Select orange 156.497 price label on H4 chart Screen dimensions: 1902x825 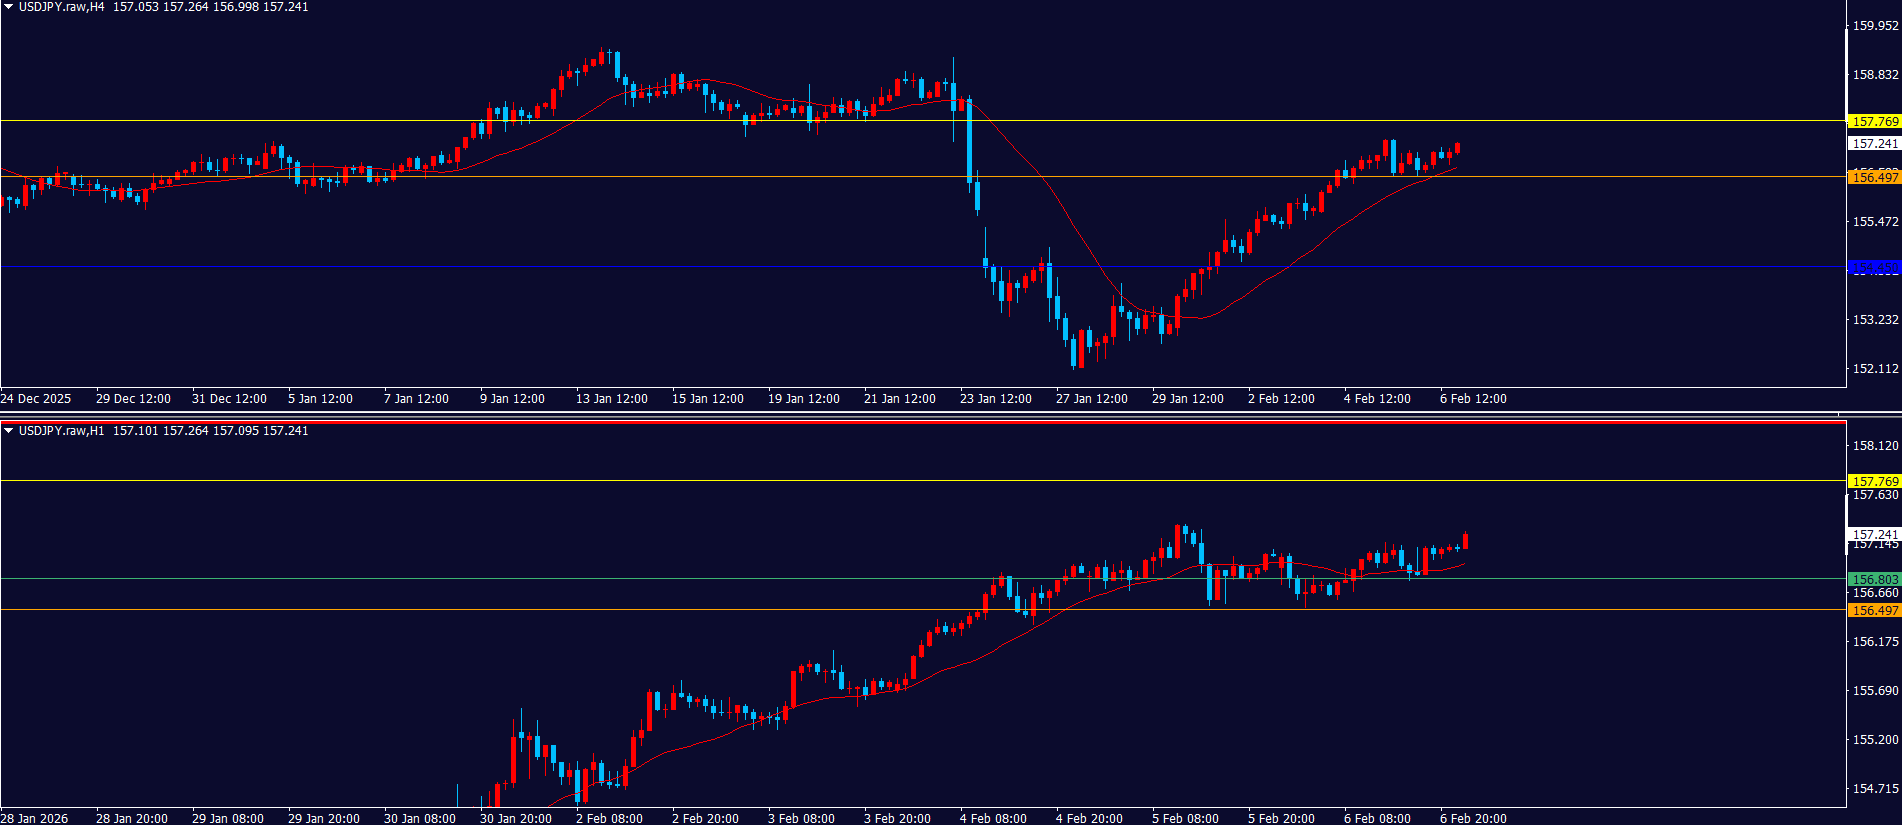click(x=1874, y=177)
